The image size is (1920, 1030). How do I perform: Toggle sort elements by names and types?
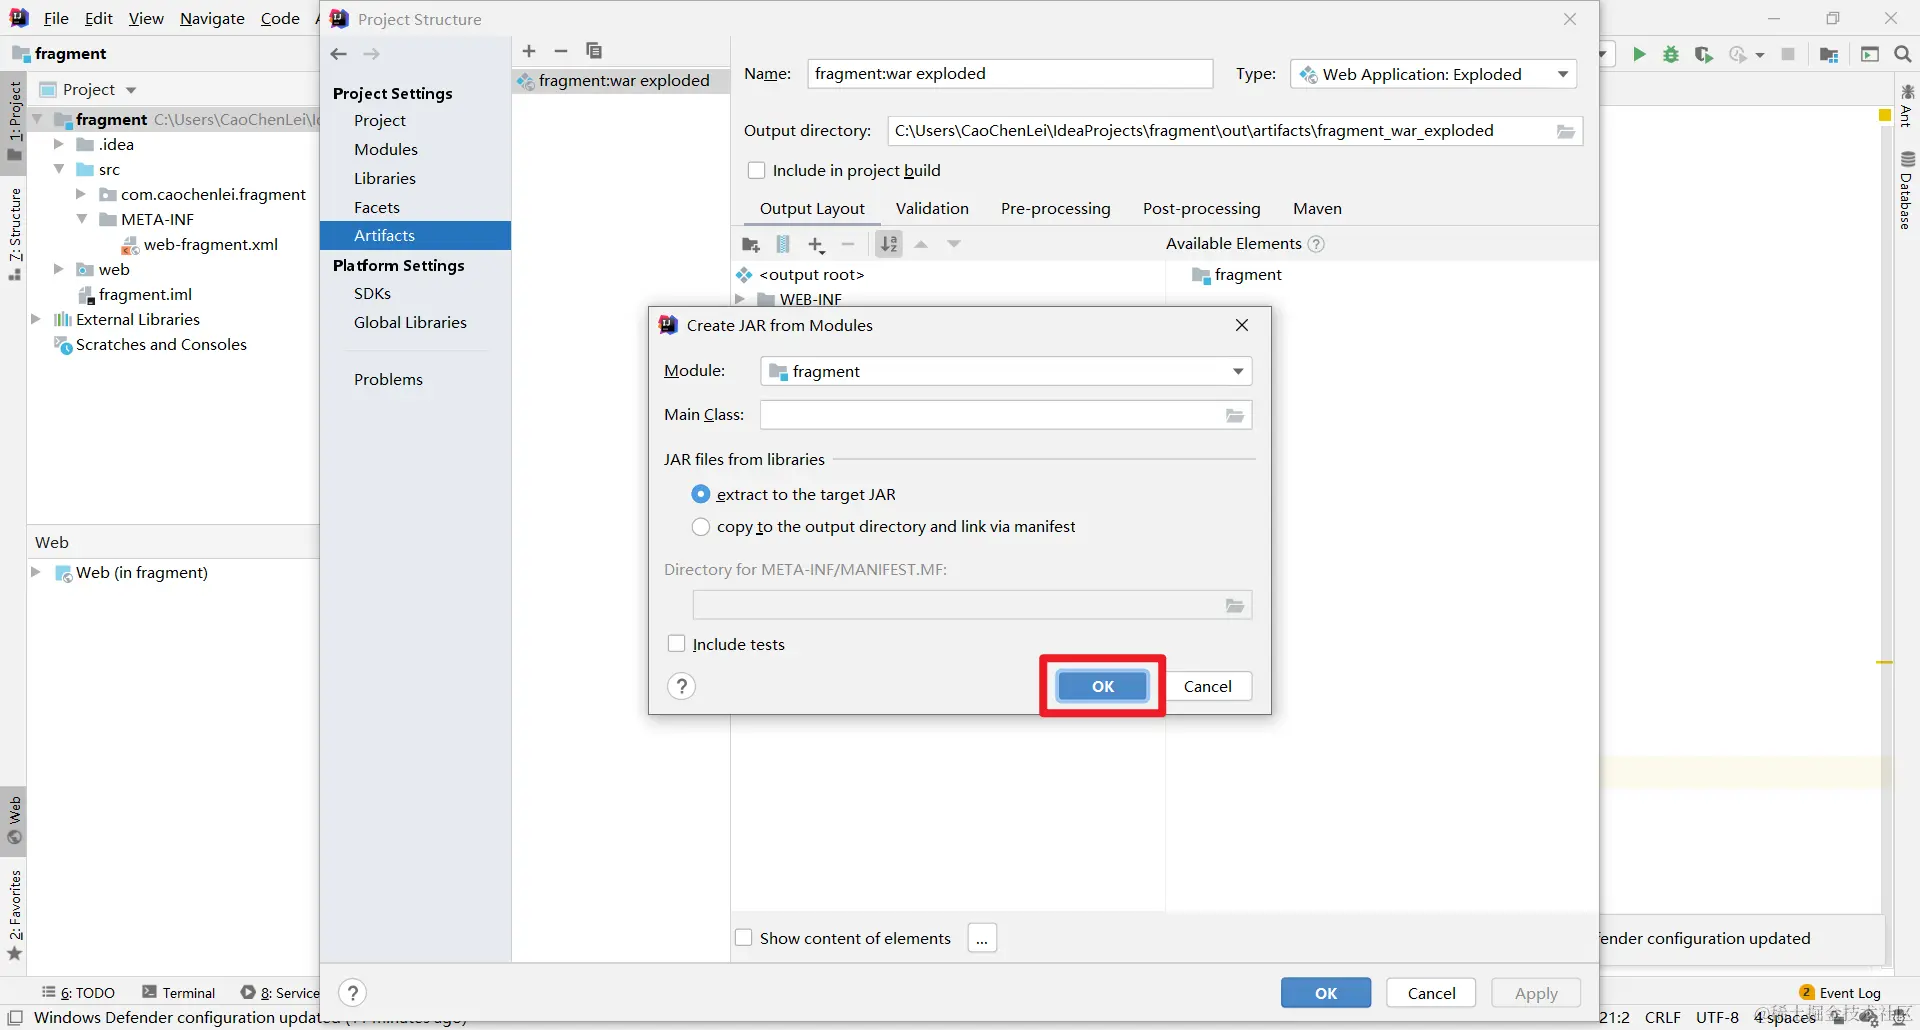(x=889, y=244)
